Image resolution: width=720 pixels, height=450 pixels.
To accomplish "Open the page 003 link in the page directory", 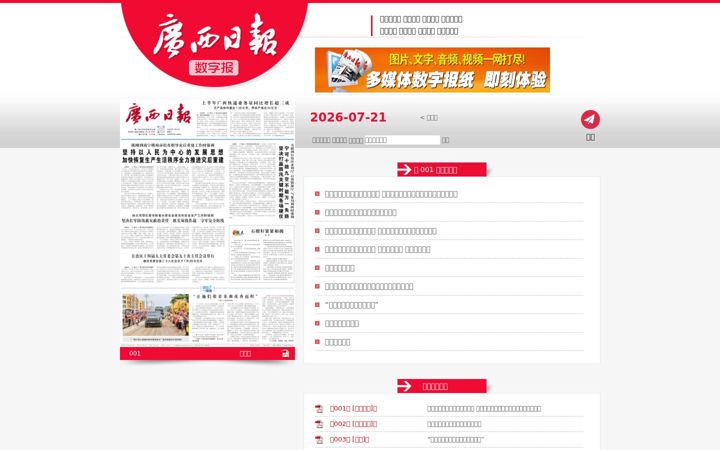I will click(349, 439).
